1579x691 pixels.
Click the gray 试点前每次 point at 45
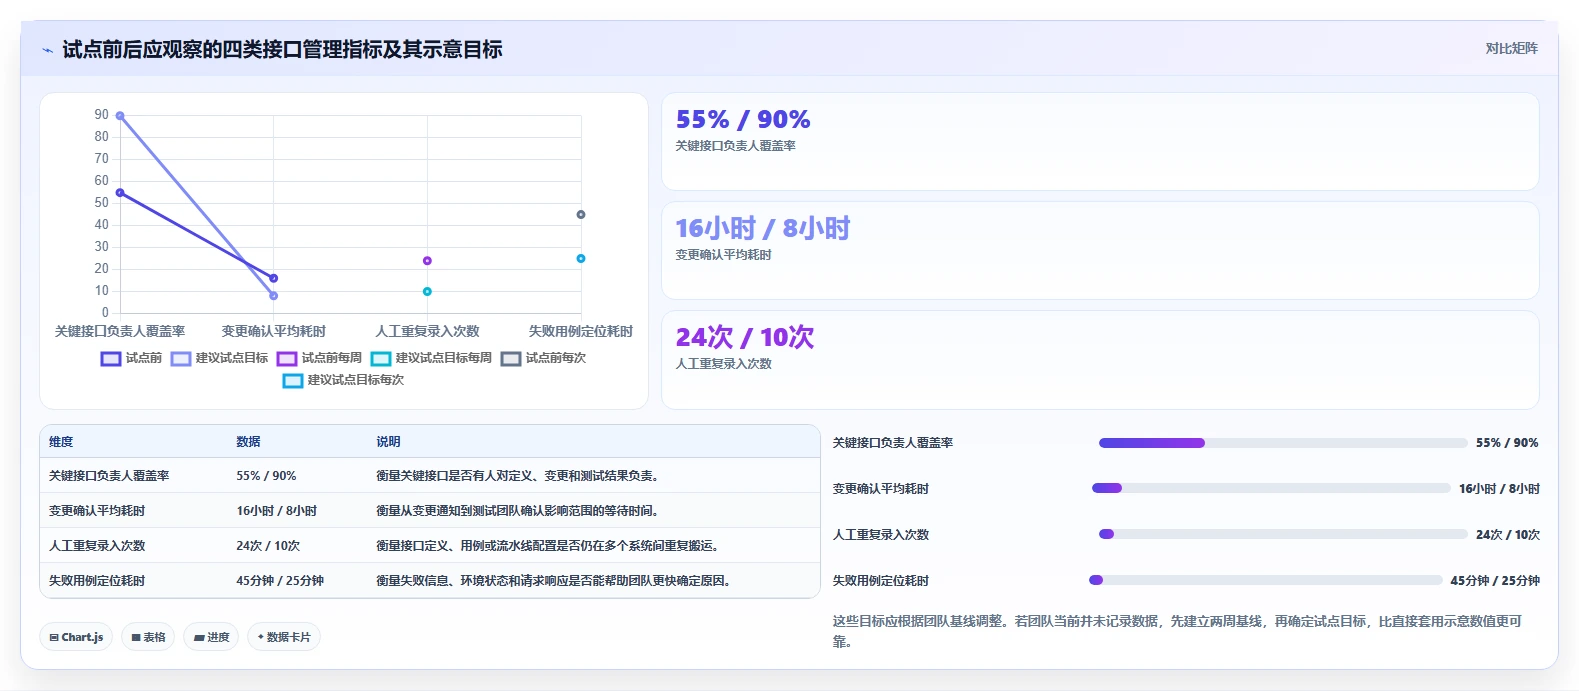tap(581, 215)
